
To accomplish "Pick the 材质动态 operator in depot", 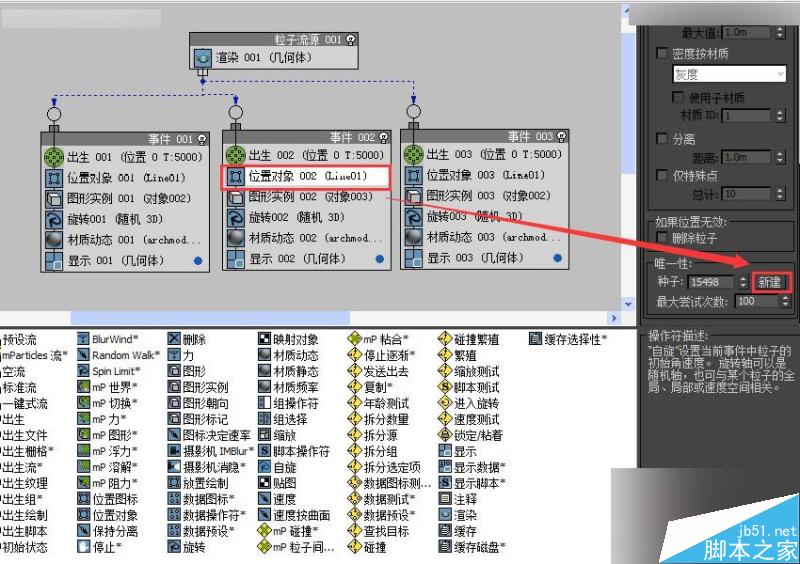I will click(x=288, y=355).
